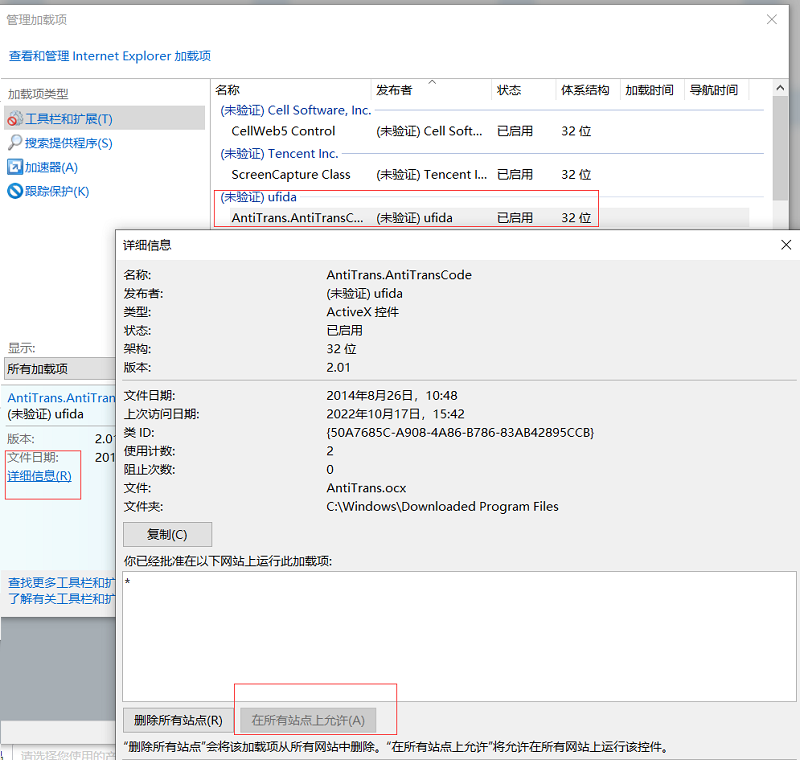The width and height of the screenshot is (800, 760).
Task: Click the 体系结构 column header
Action: [x=586, y=90]
